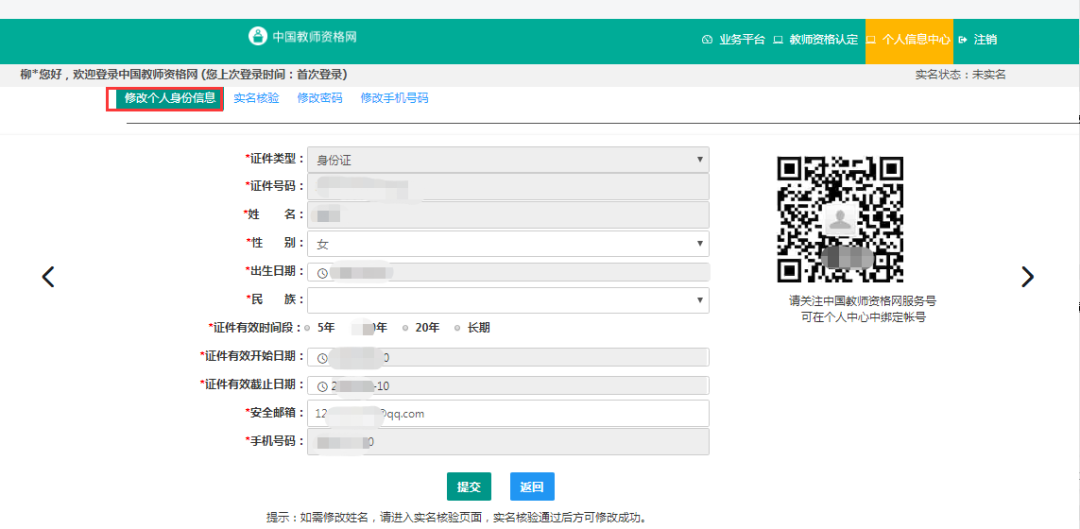Screen dimensions: 1080x529
Task: Select the 20年 validity radio button
Action: pyautogui.click(x=406, y=328)
